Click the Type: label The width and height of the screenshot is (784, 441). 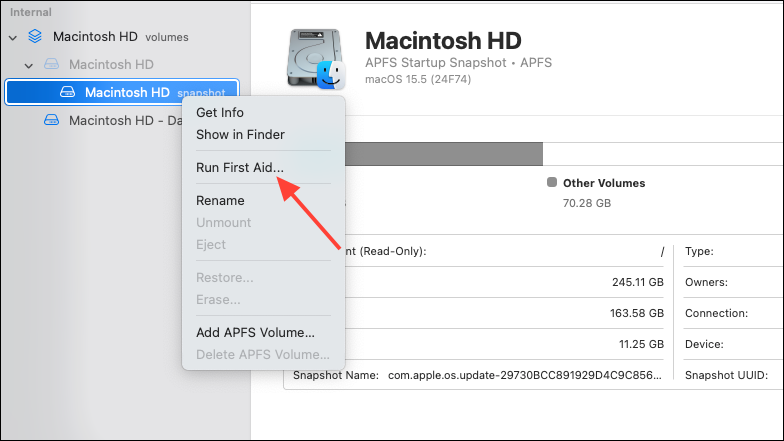click(x=700, y=251)
